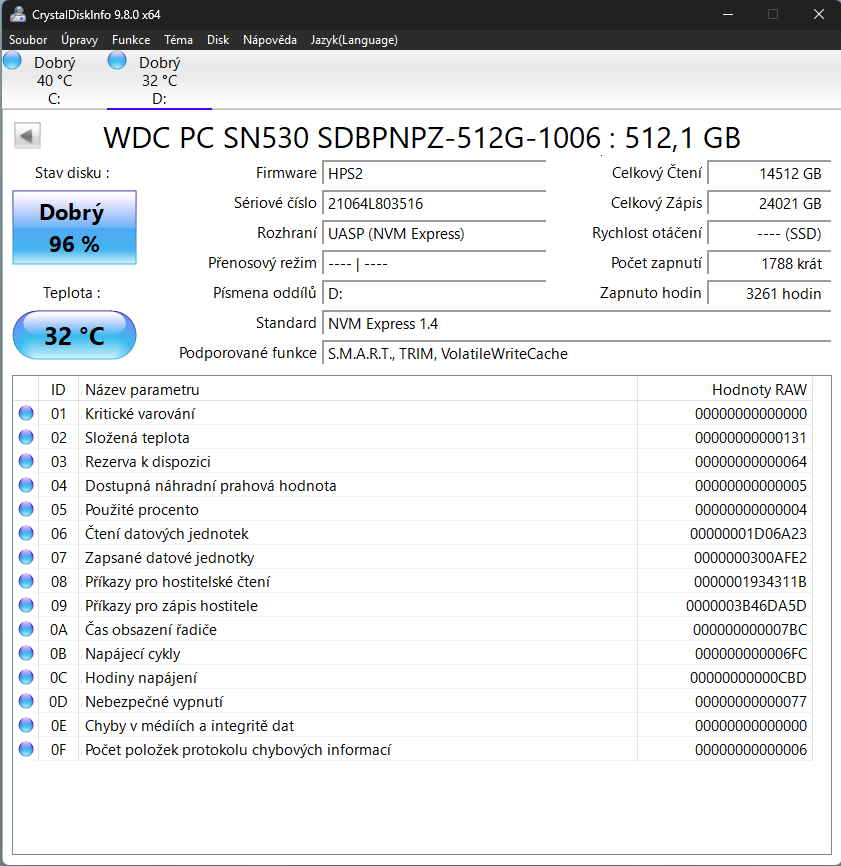Click the blue status orb above C: drive
841x866 pixels.
point(12,60)
